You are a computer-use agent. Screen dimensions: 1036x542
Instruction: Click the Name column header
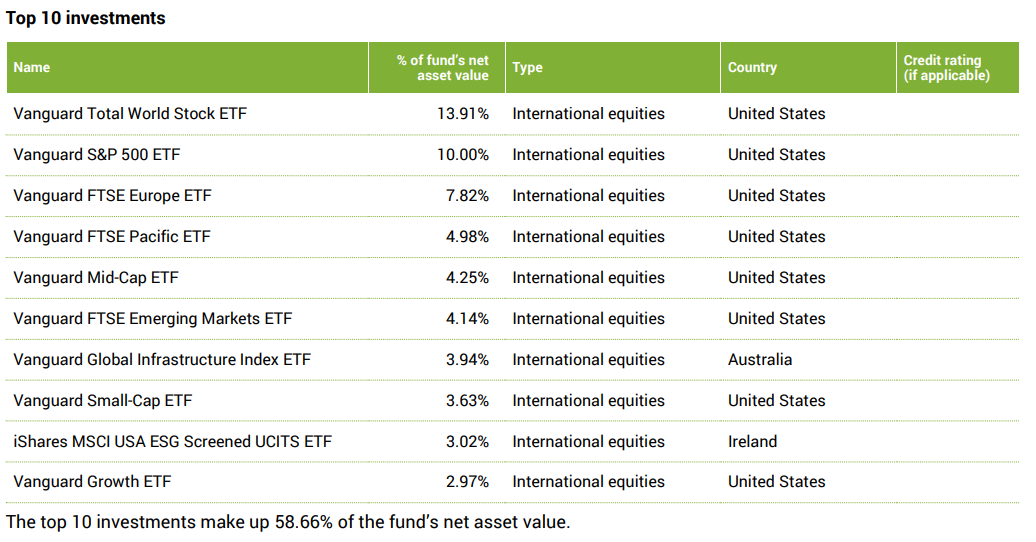(31, 68)
